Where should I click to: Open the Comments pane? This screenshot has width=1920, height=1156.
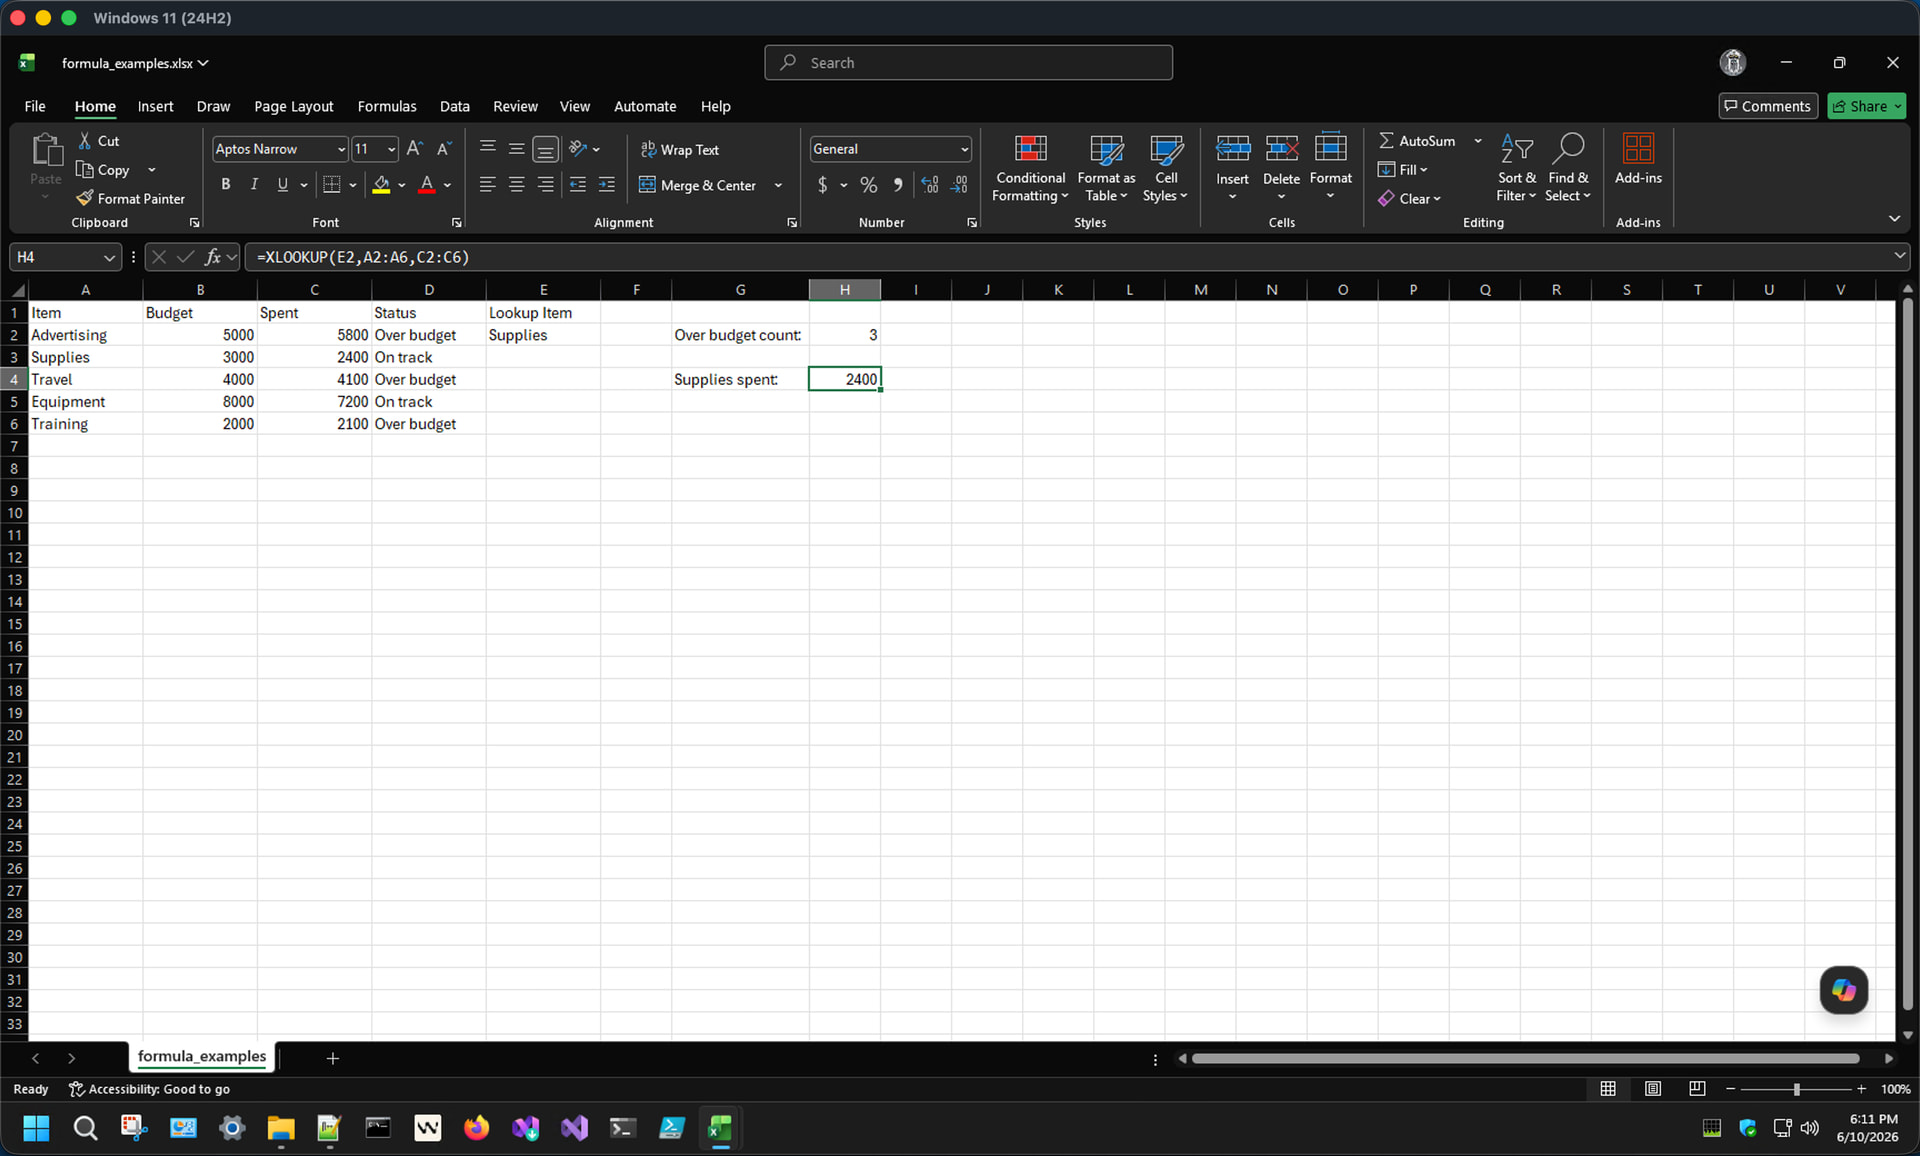pos(1767,106)
